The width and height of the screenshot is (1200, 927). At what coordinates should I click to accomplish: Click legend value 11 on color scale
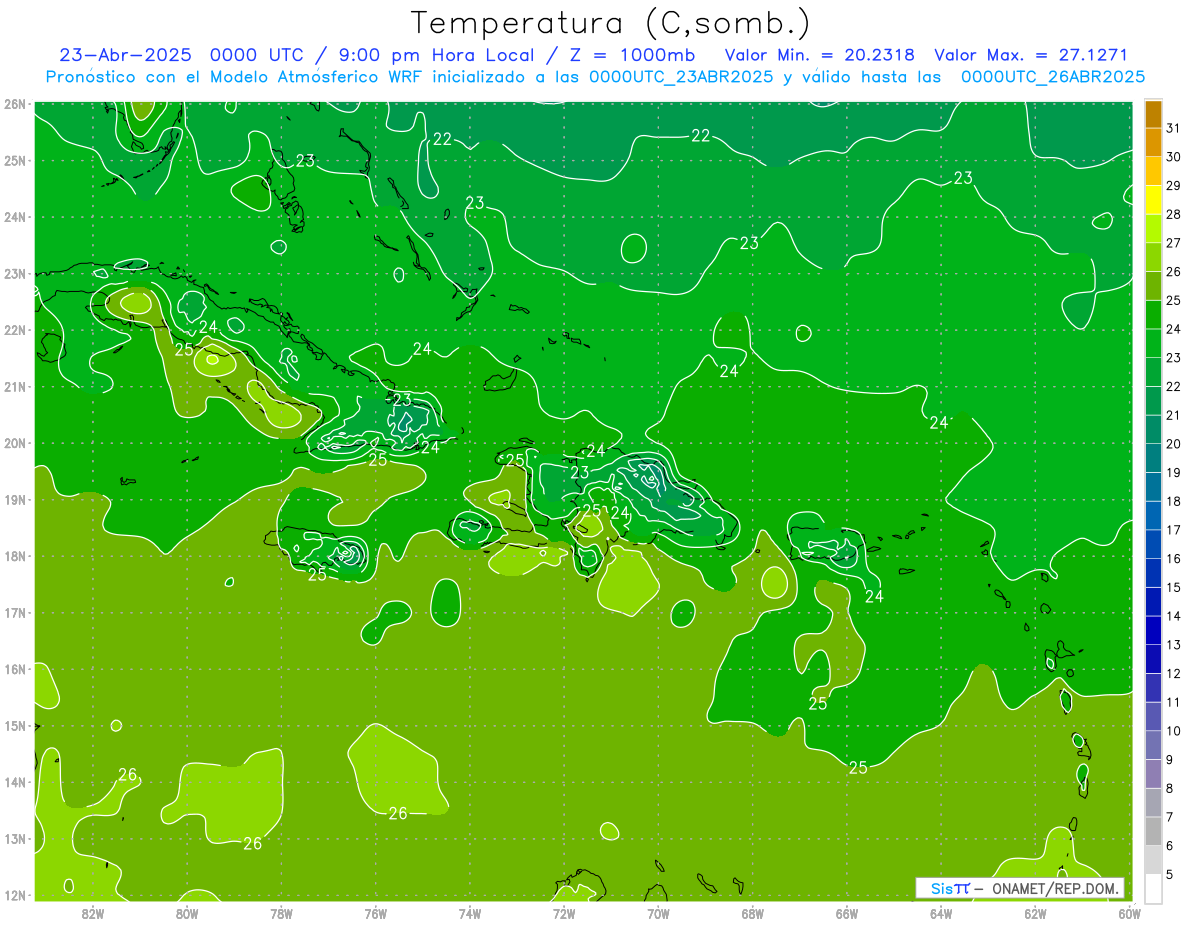pyautogui.click(x=1174, y=702)
